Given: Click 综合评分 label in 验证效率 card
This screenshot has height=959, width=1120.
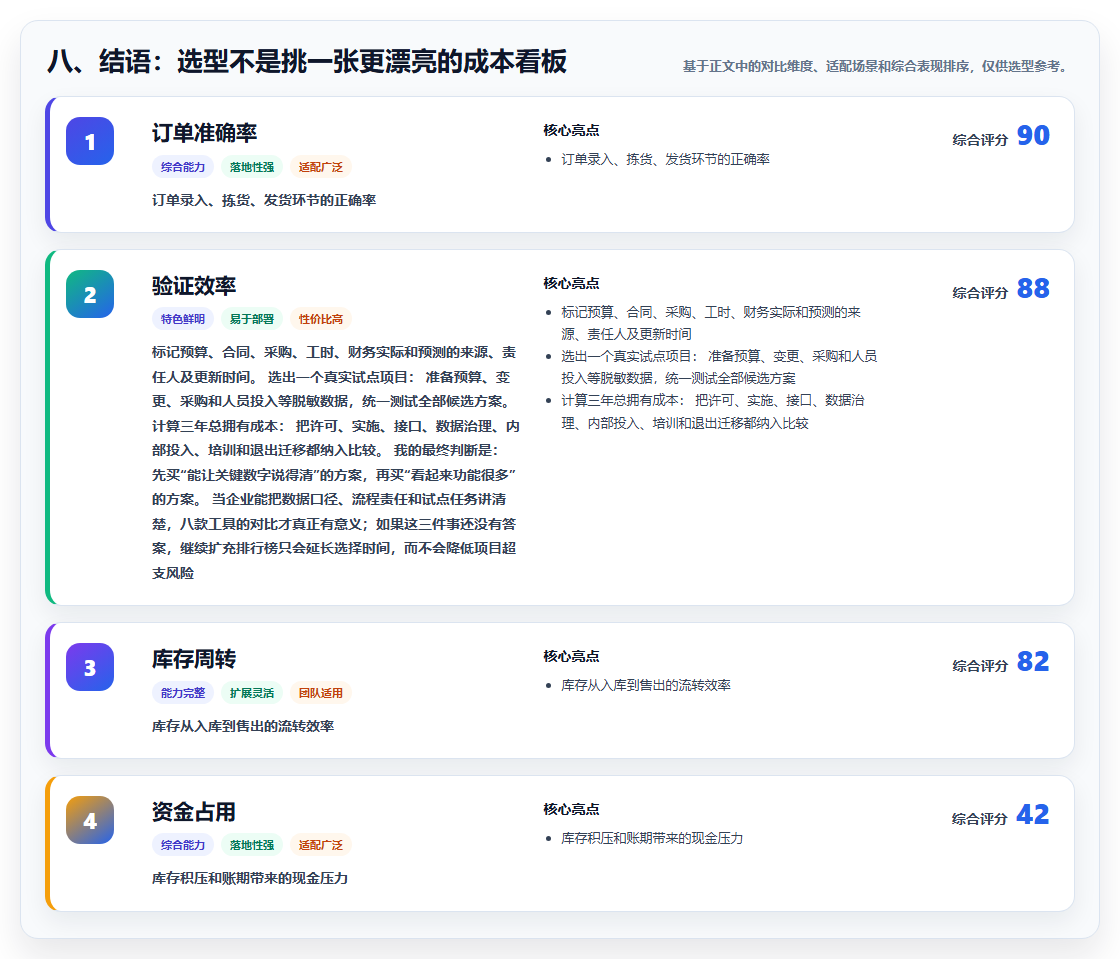Looking at the screenshot, I should [x=980, y=293].
